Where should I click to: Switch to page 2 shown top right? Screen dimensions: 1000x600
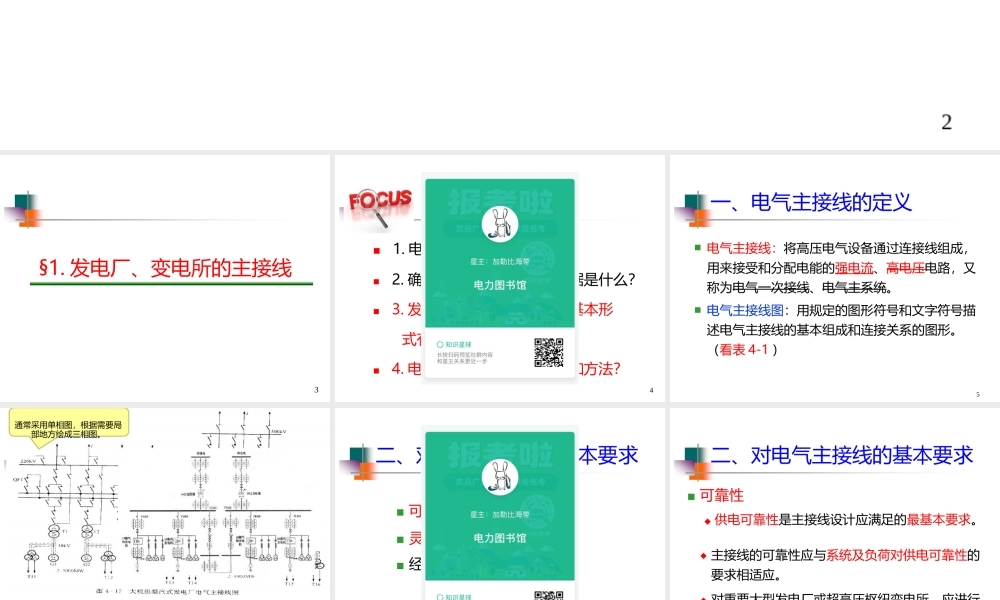click(947, 121)
